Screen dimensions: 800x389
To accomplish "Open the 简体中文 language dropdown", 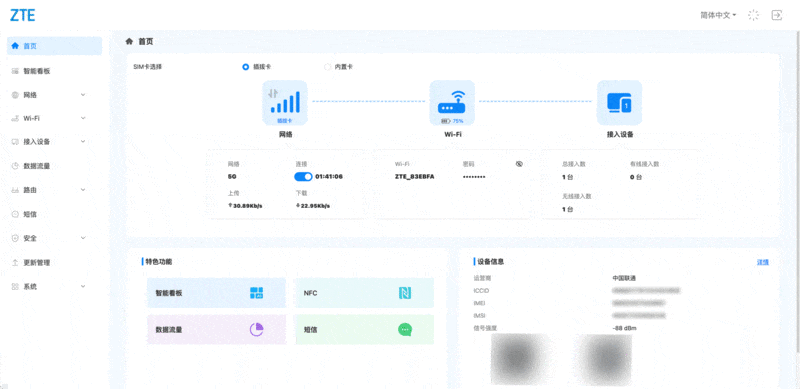I will coord(718,15).
